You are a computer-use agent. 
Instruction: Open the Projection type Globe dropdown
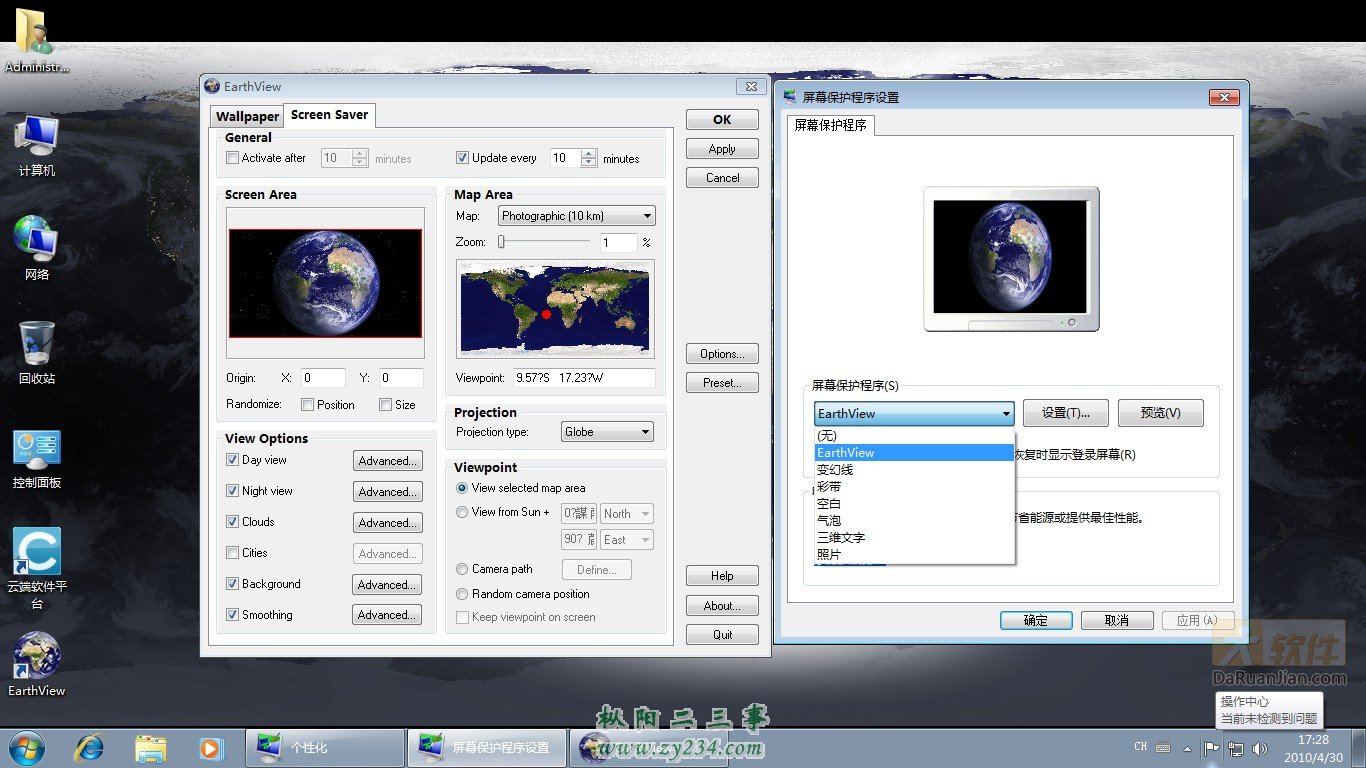(x=608, y=432)
